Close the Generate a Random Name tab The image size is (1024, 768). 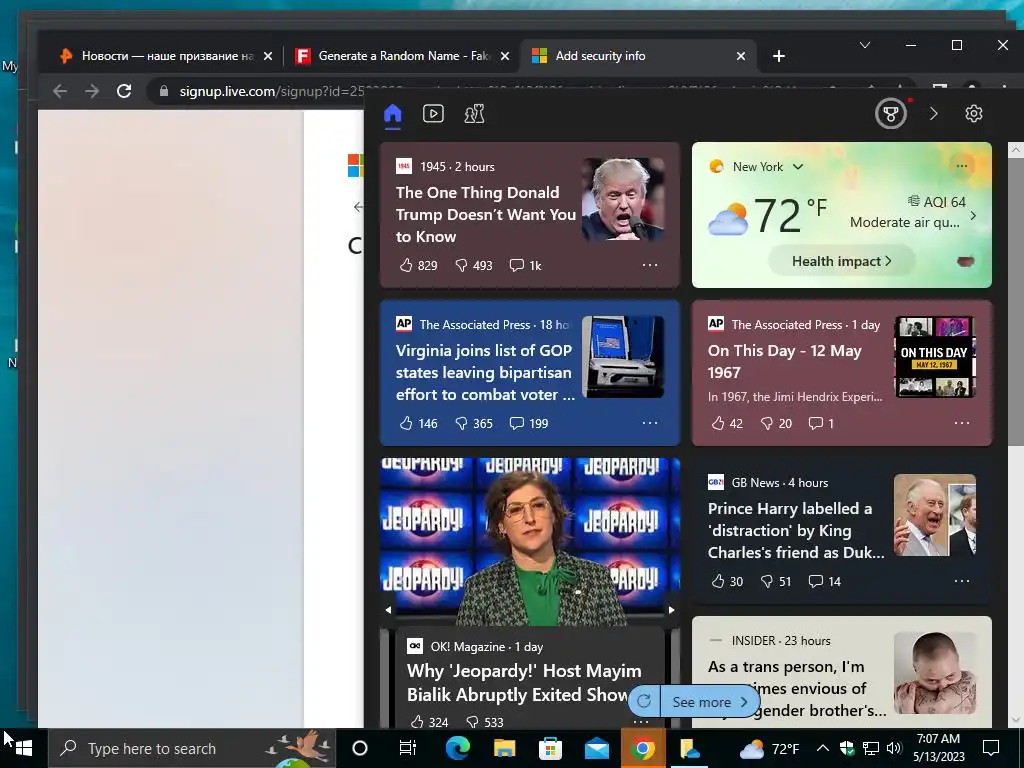pyautogui.click(x=505, y=56)
